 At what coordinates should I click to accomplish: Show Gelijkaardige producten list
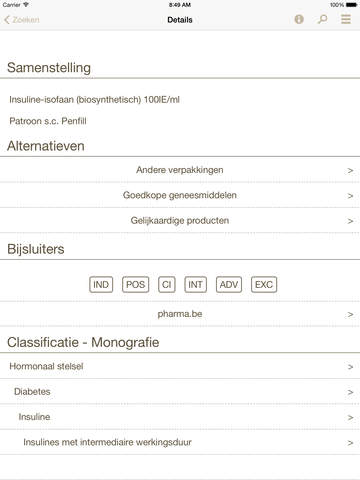coord(180,221)
